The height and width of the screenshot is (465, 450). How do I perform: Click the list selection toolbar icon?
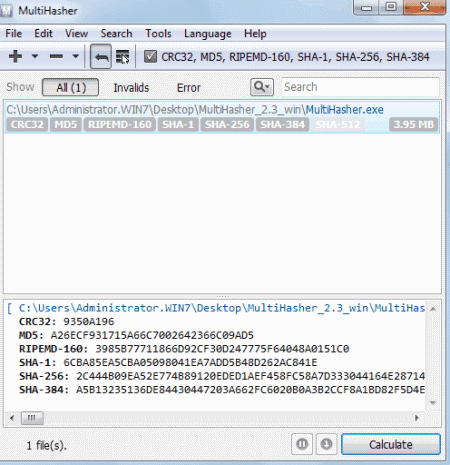pos(122,57)
